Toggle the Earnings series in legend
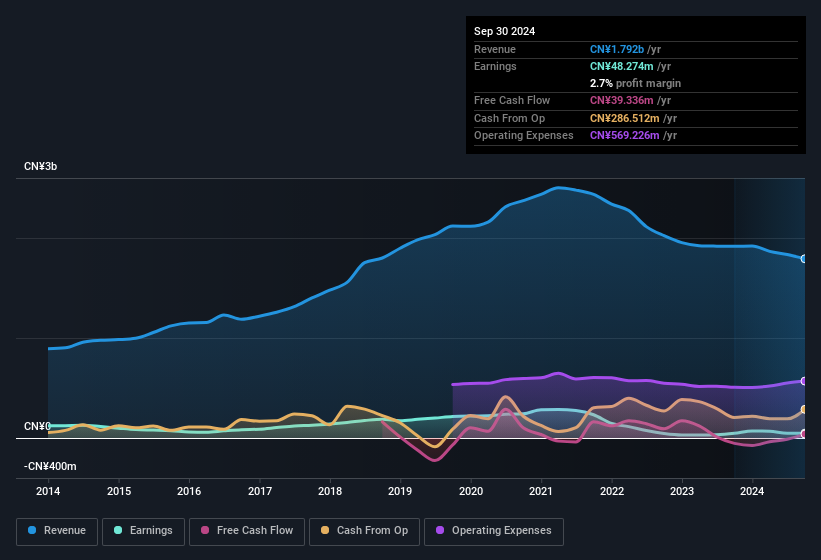 144,531
